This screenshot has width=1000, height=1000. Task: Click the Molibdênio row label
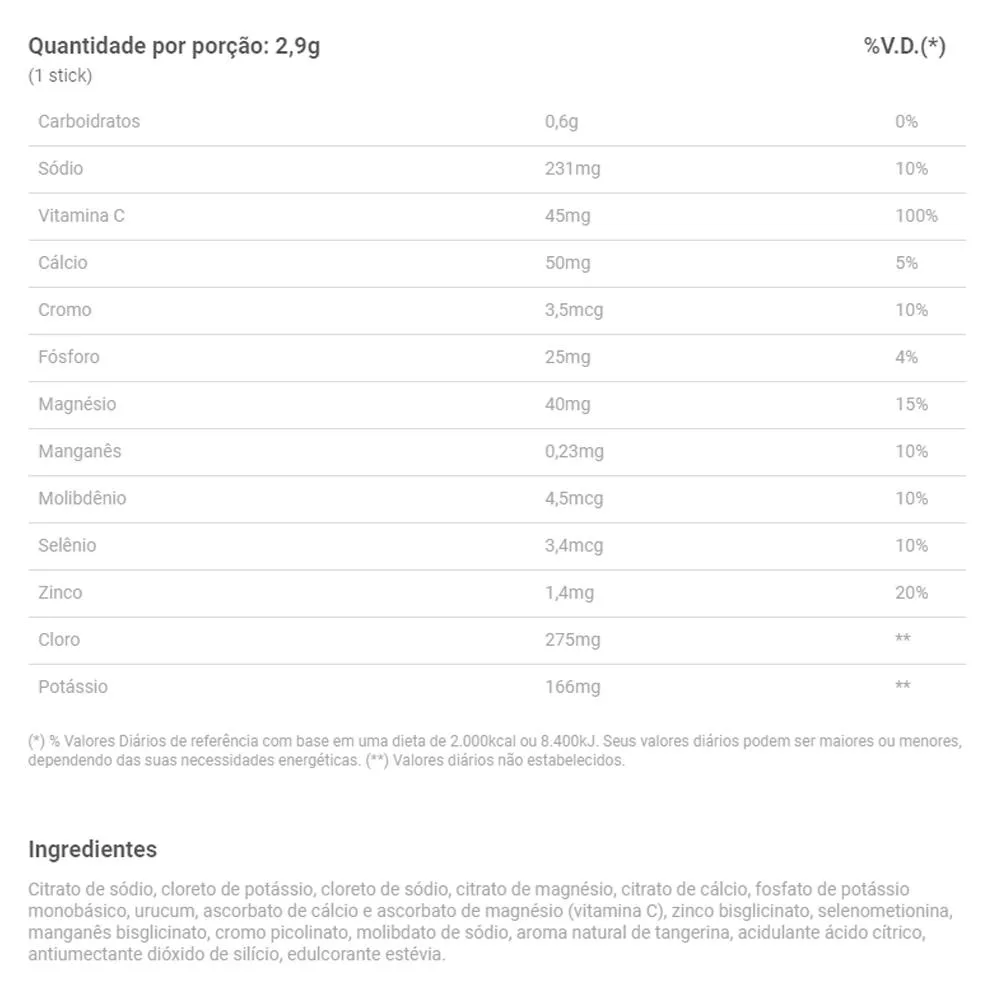[x=82, y=498]
